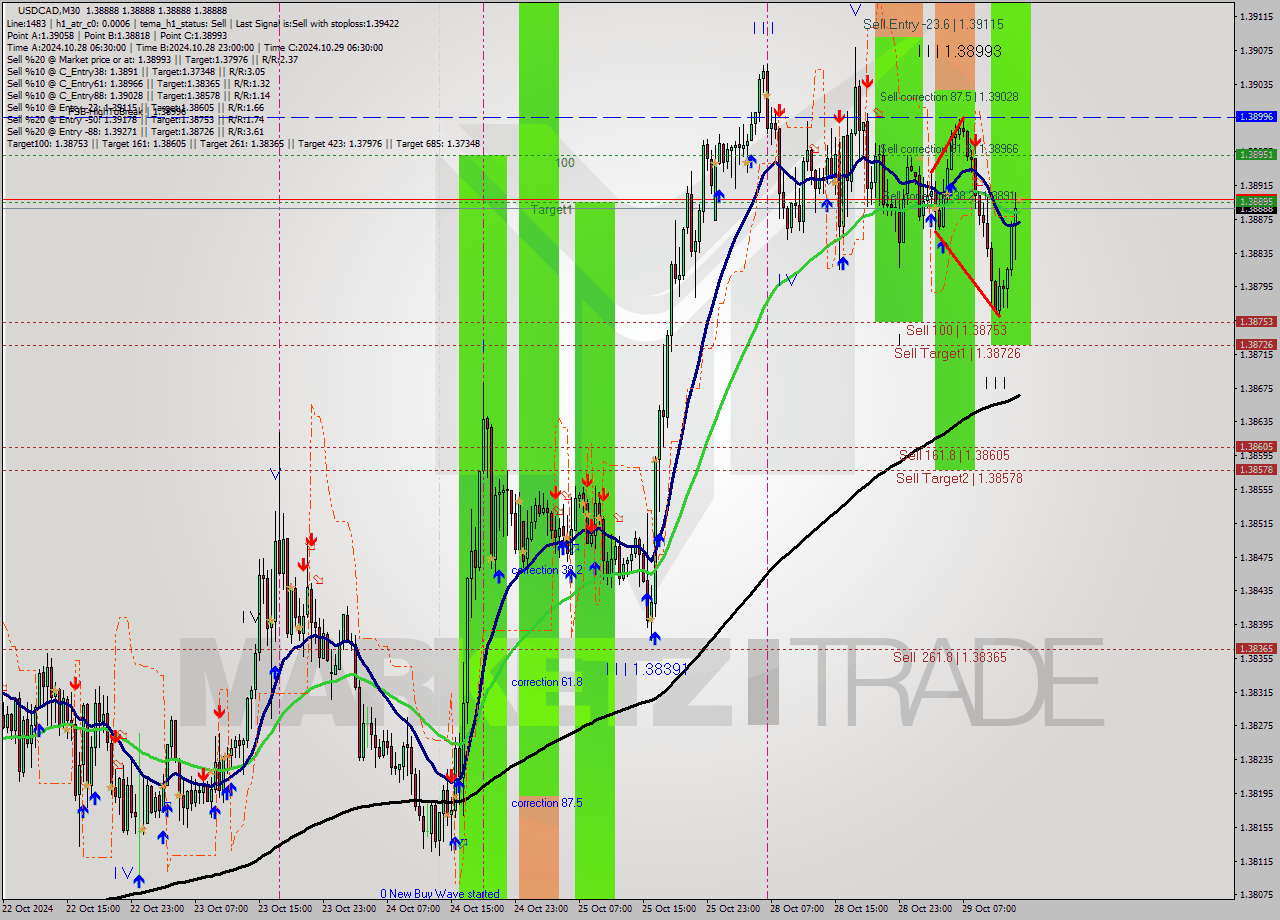This screenshot has width=1280, height=920.
Task: Click the 'Target100: 1.38753' targets line
Action: tap(243, 144)
